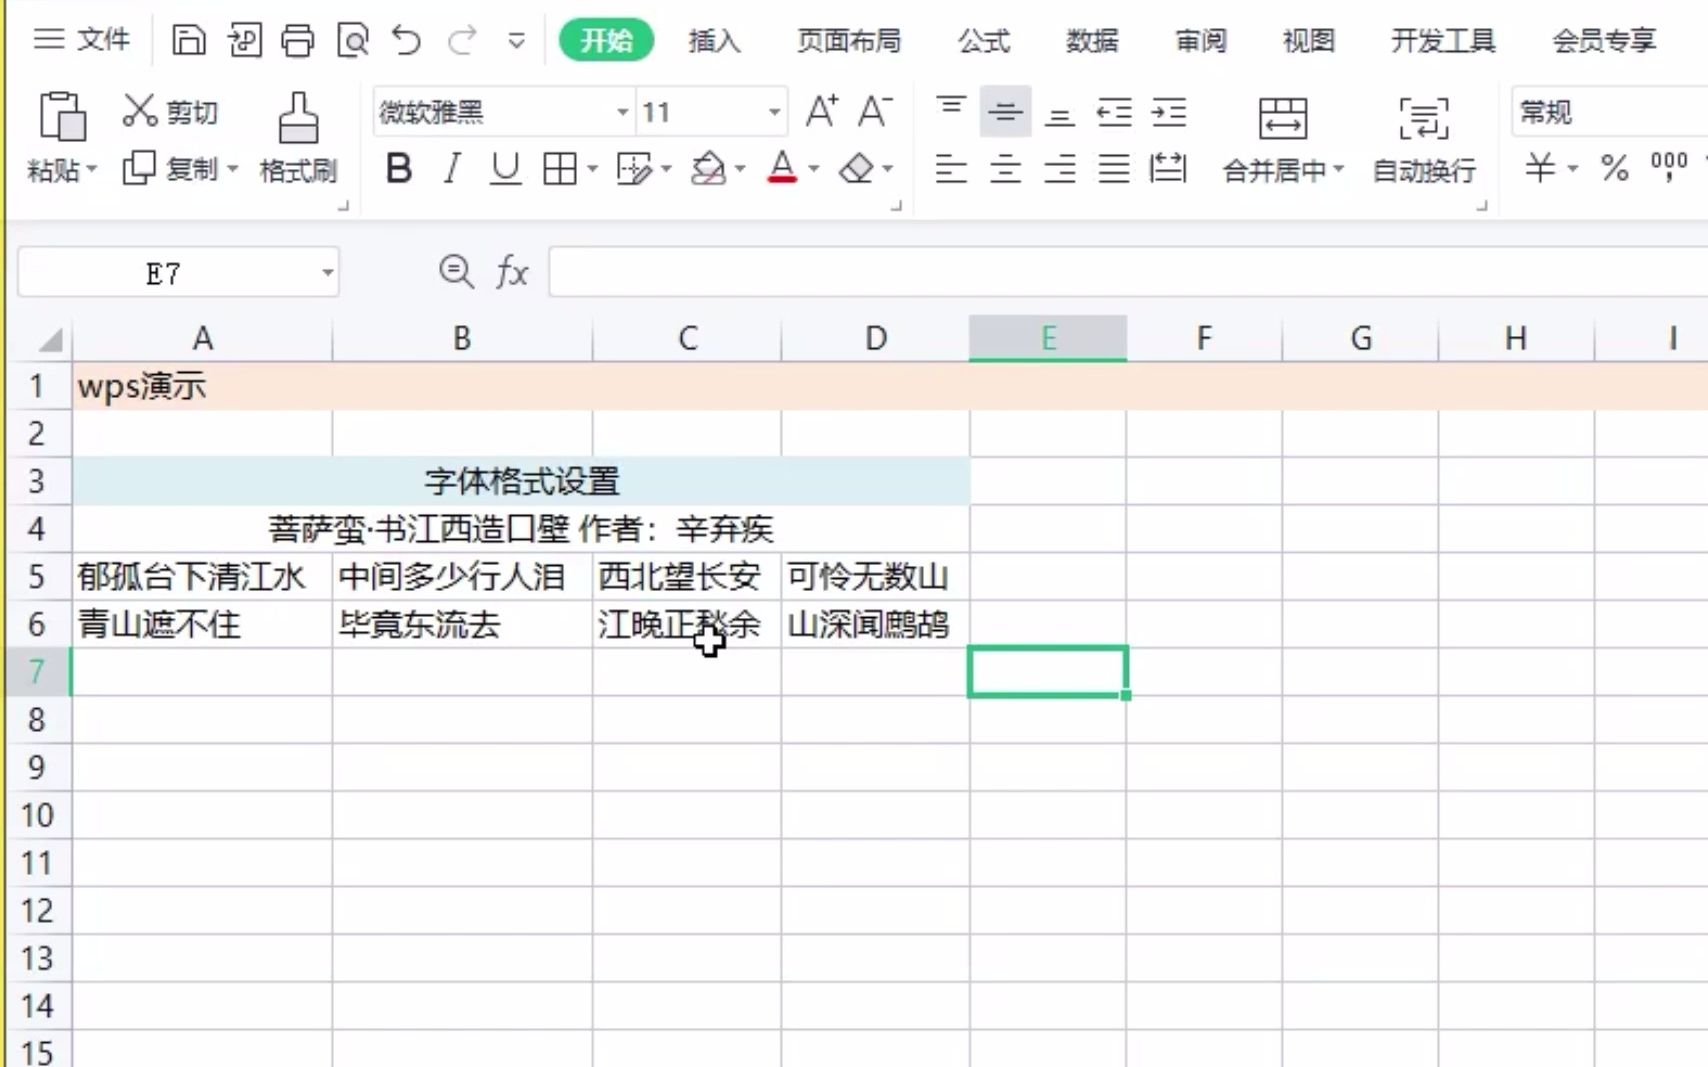Expand quick access toolbar customize arrow
The image size is (1708, 1067).
coord(517,41)
